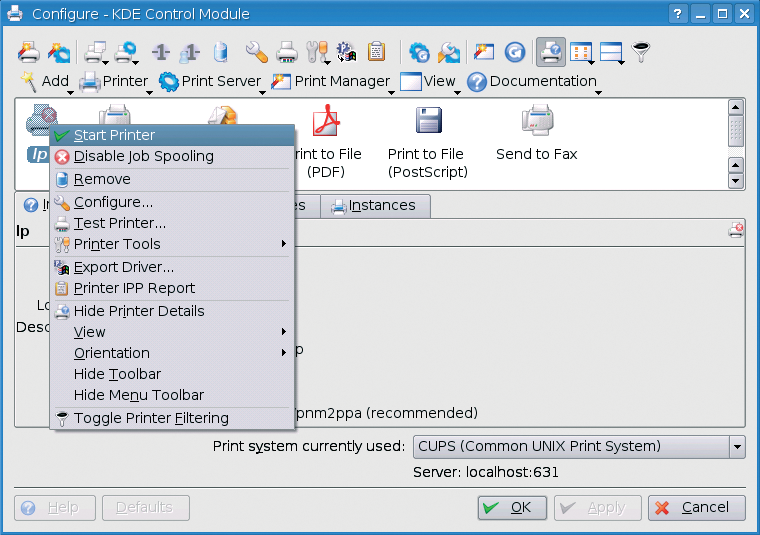Screen dimensions: 760x535
Task: Open Printer IPP Report from the context menu
Action: 172,288
